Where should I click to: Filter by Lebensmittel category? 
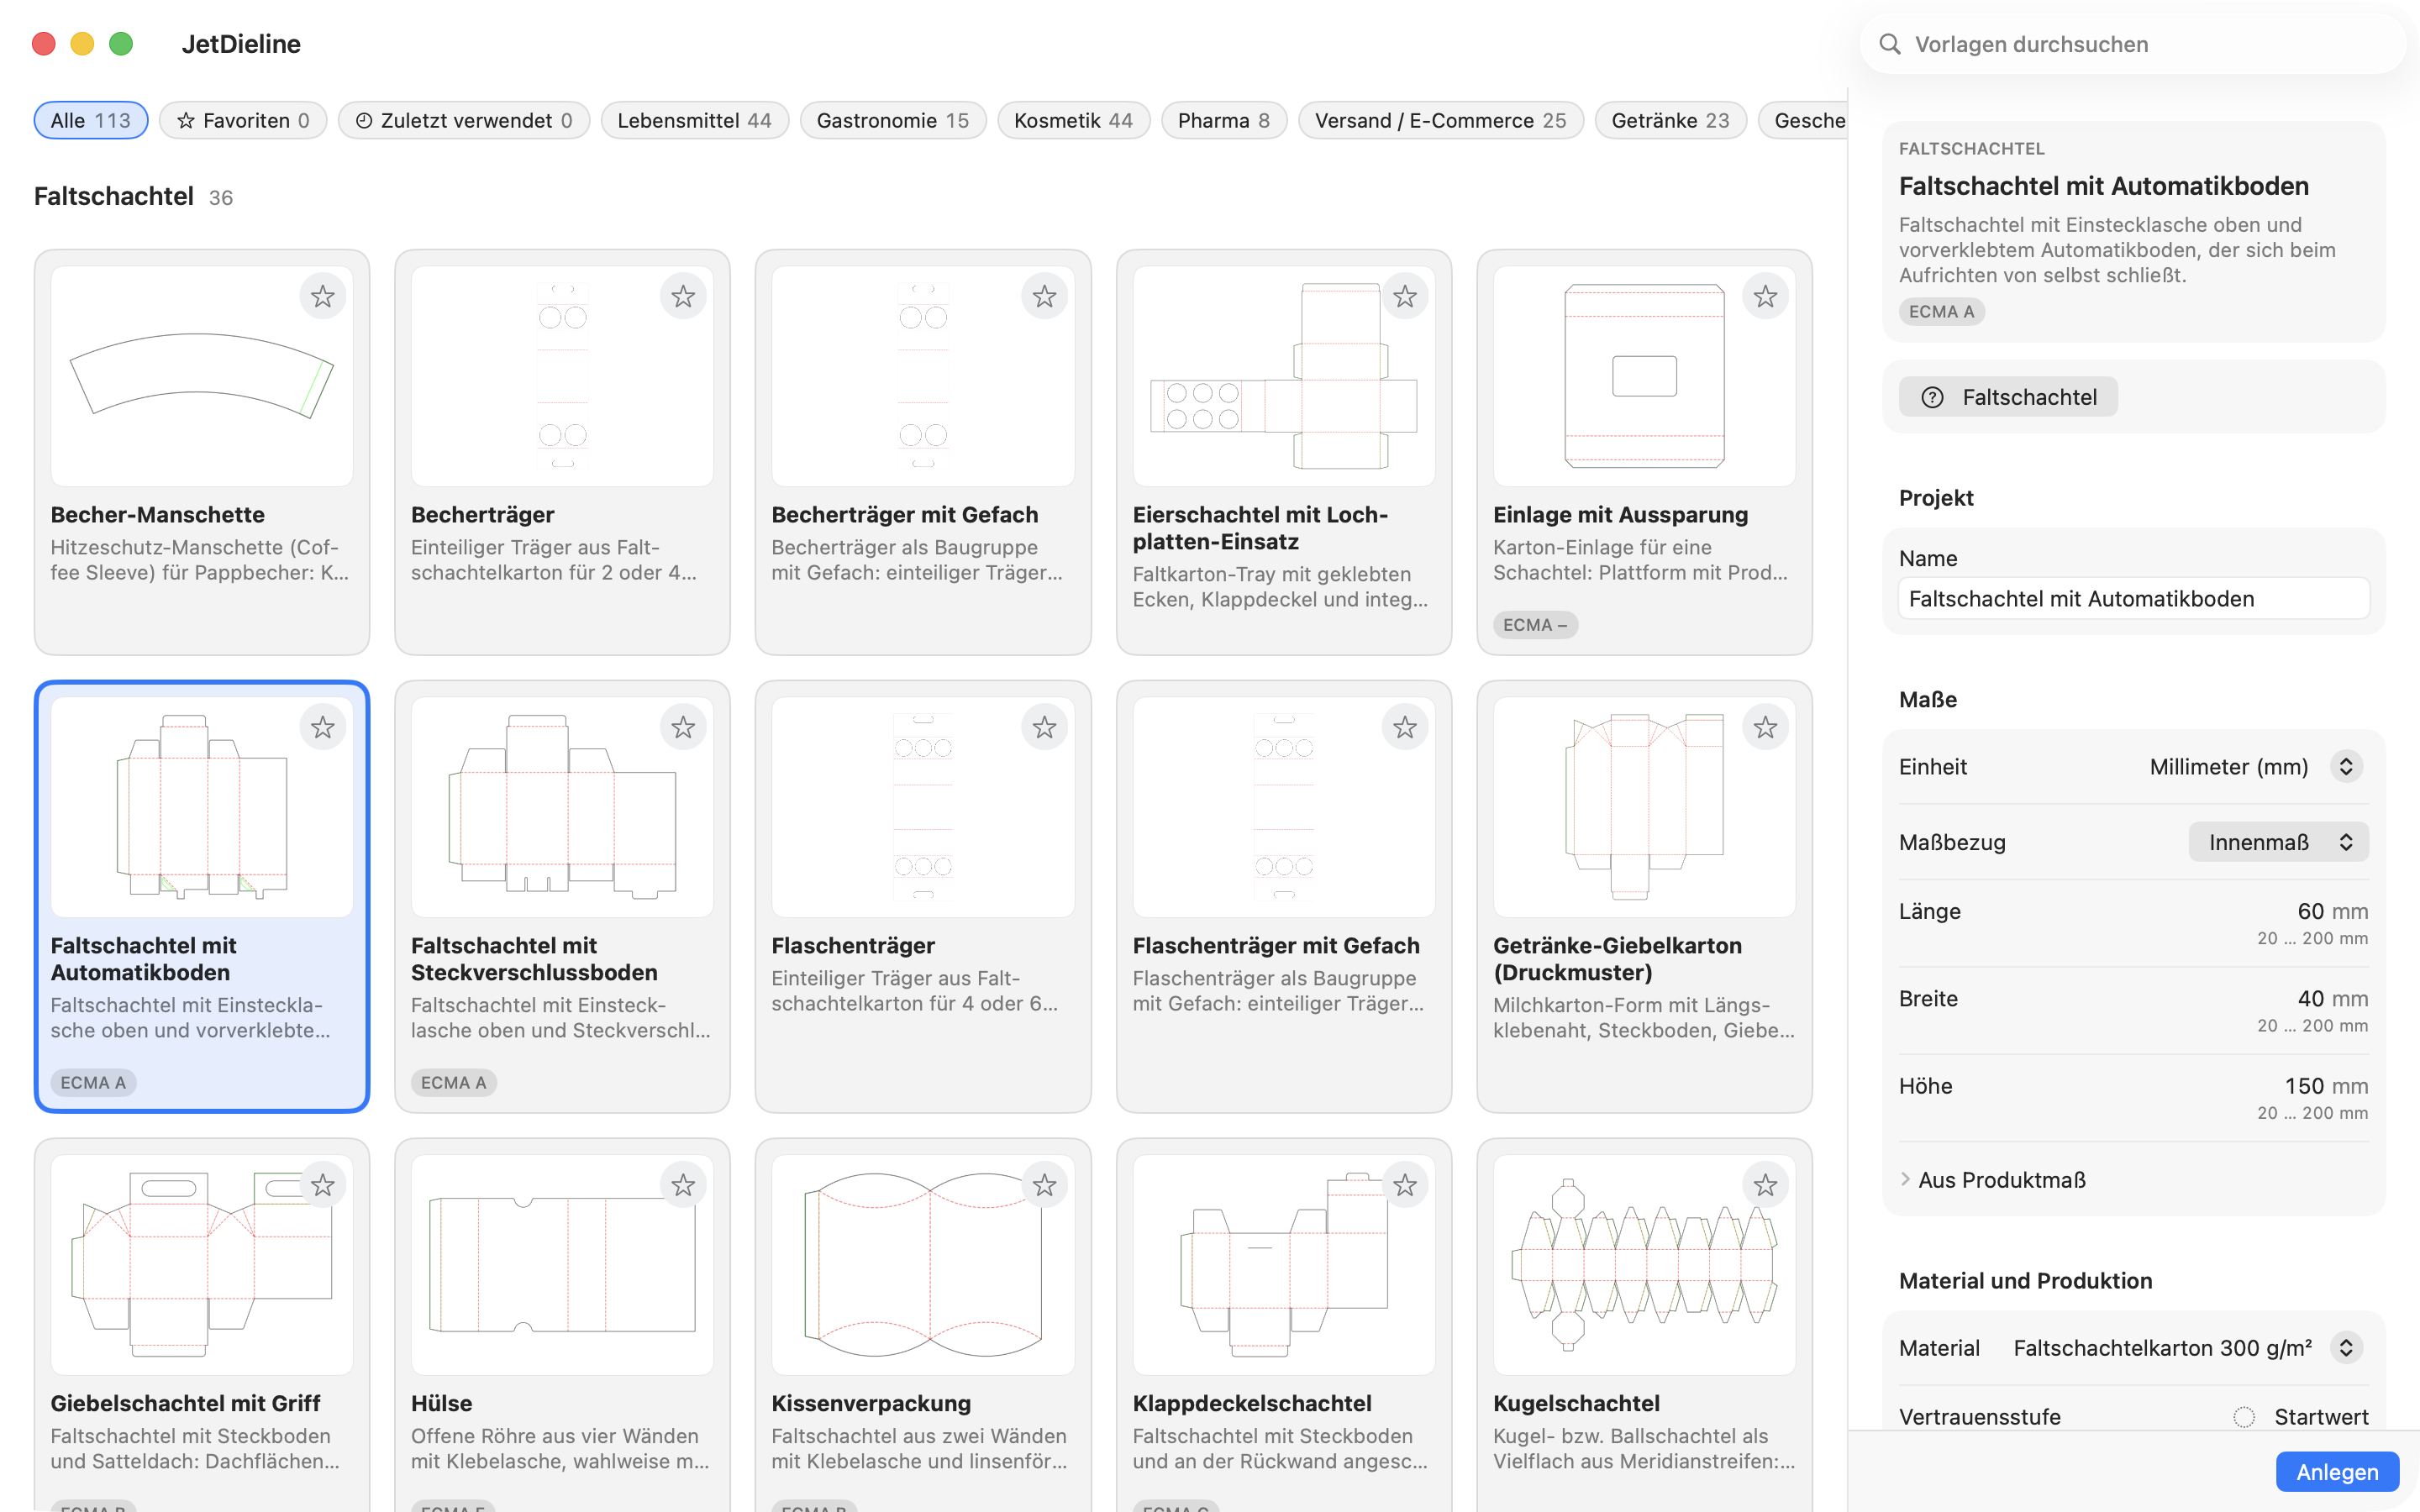694,120
